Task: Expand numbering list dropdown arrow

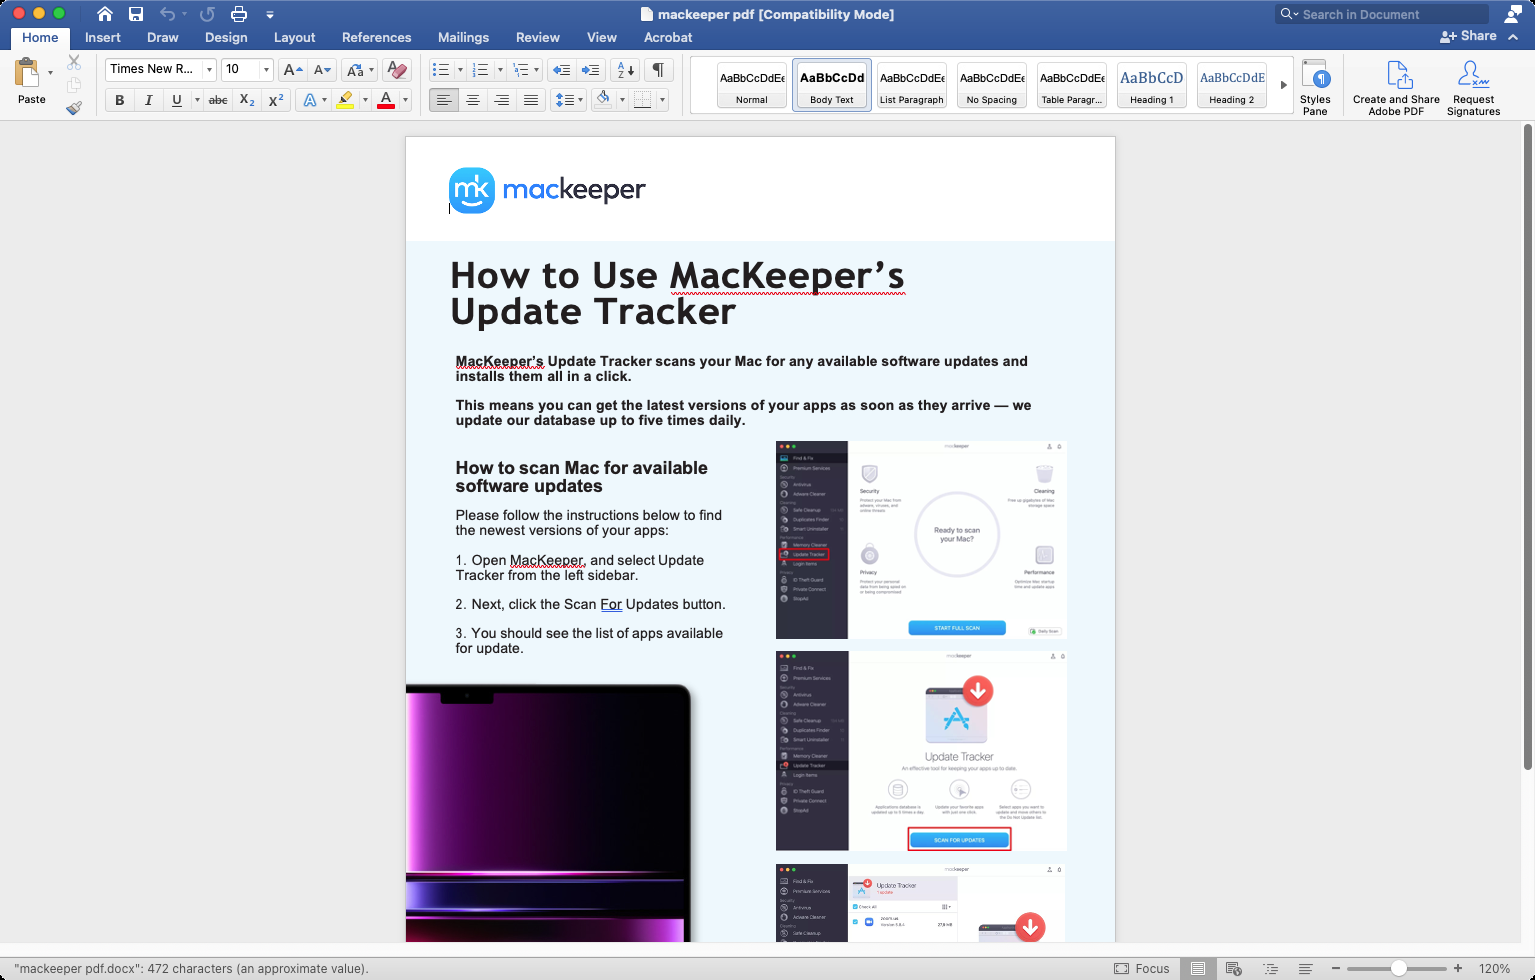Action: [x=500, y=69]
